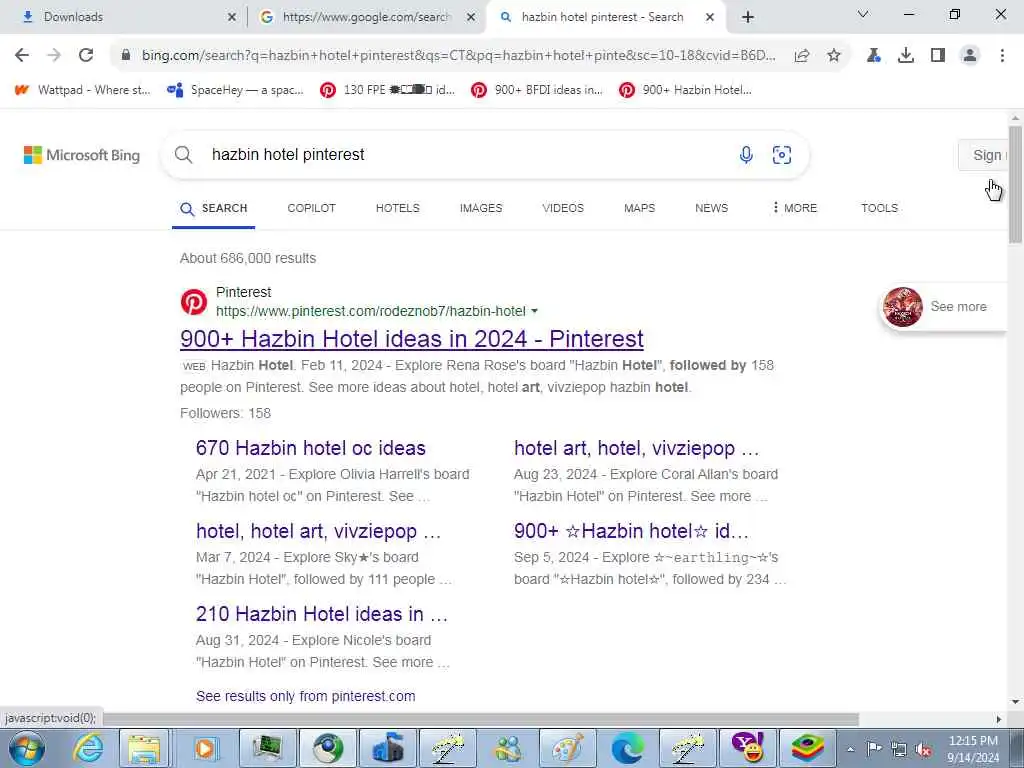
Task: Open the Paint palette taskbar icon
Action: 568,748
